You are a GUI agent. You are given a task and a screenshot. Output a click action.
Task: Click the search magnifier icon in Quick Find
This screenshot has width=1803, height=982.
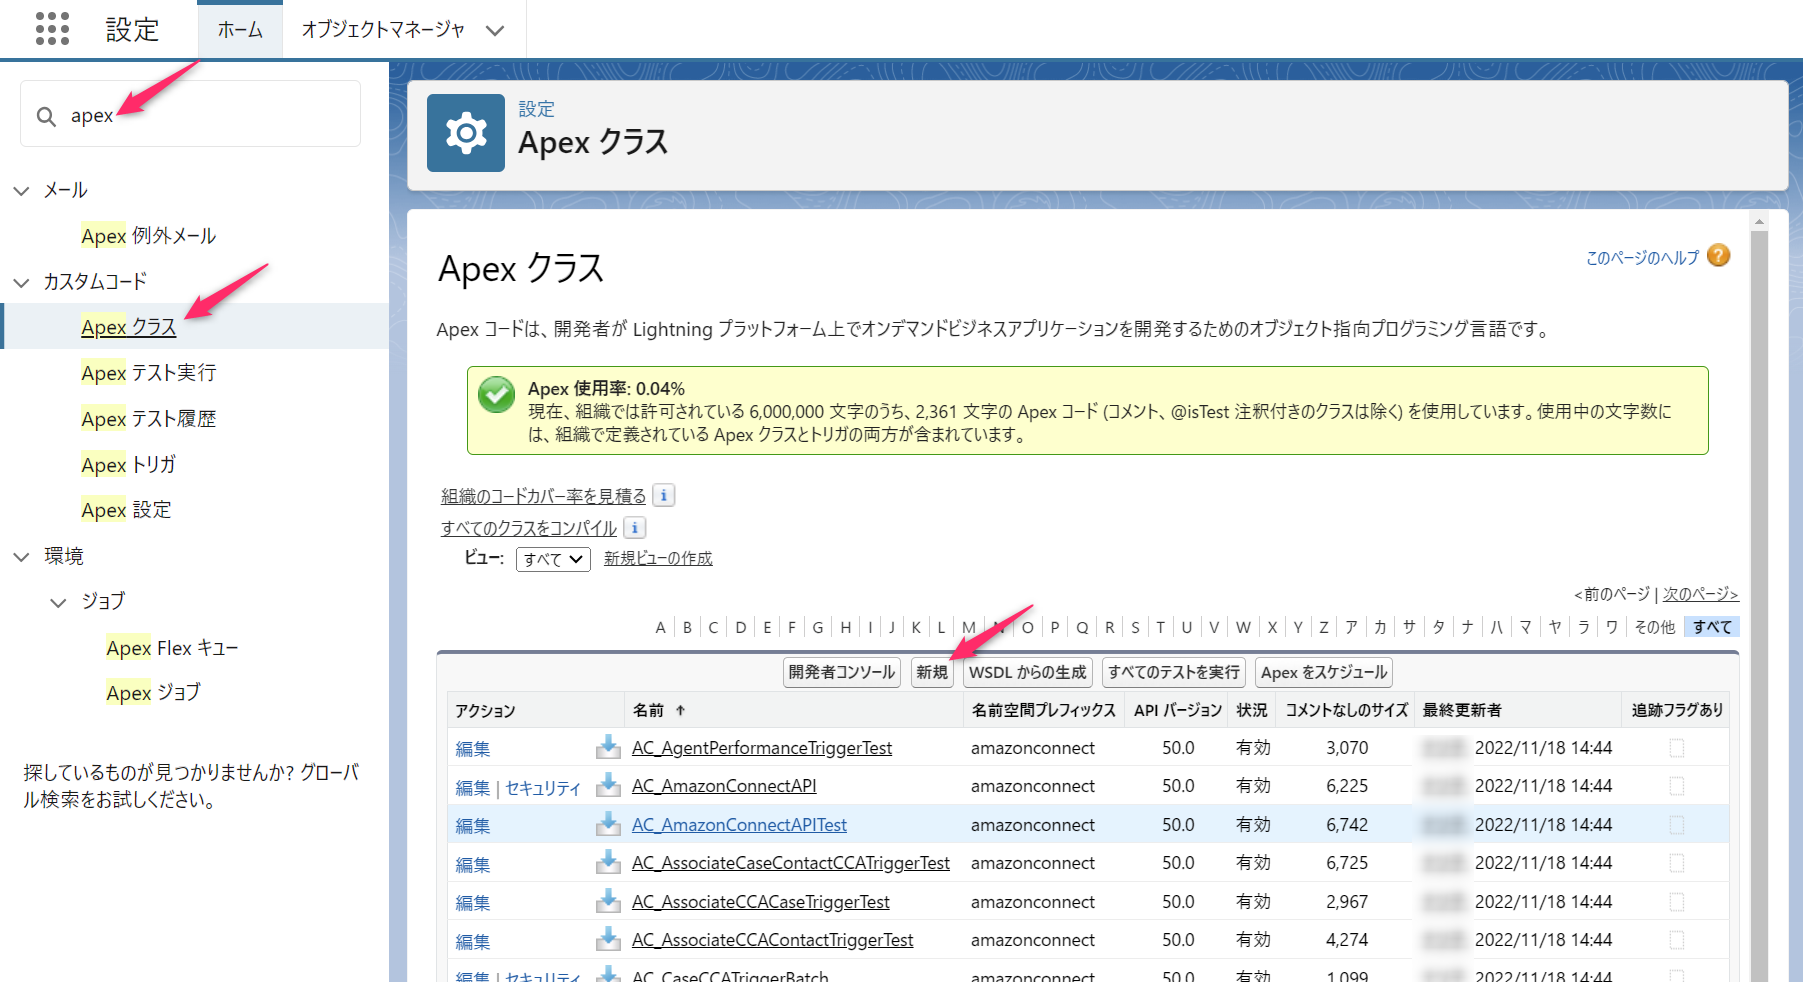(x=46, y=116)
